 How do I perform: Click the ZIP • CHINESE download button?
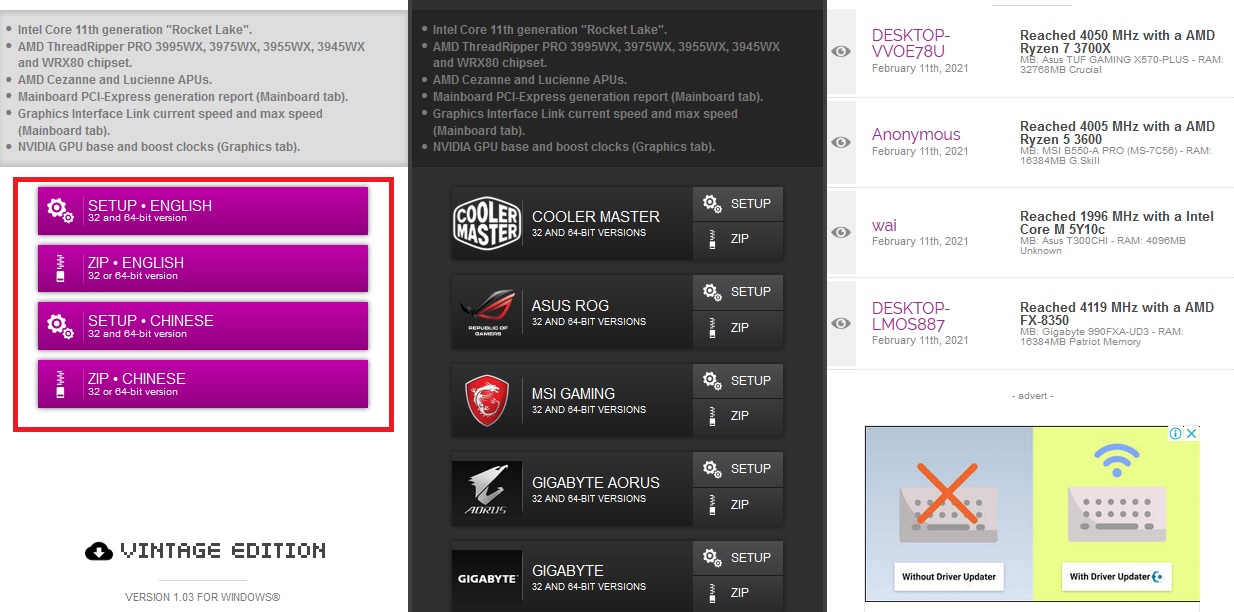coord(202,384)
